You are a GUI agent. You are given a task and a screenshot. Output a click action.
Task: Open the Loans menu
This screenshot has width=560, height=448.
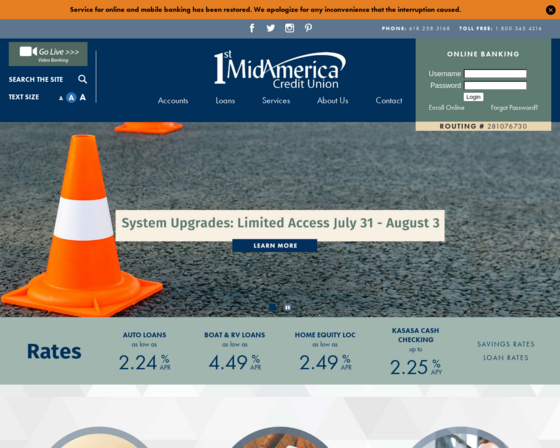click(x=225, y=101)
